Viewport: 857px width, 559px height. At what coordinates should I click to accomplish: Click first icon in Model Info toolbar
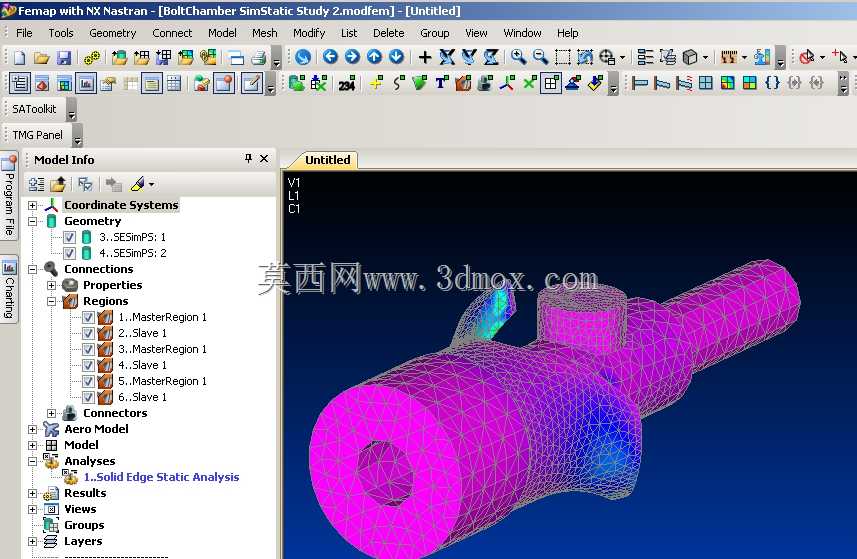point(36,184)
